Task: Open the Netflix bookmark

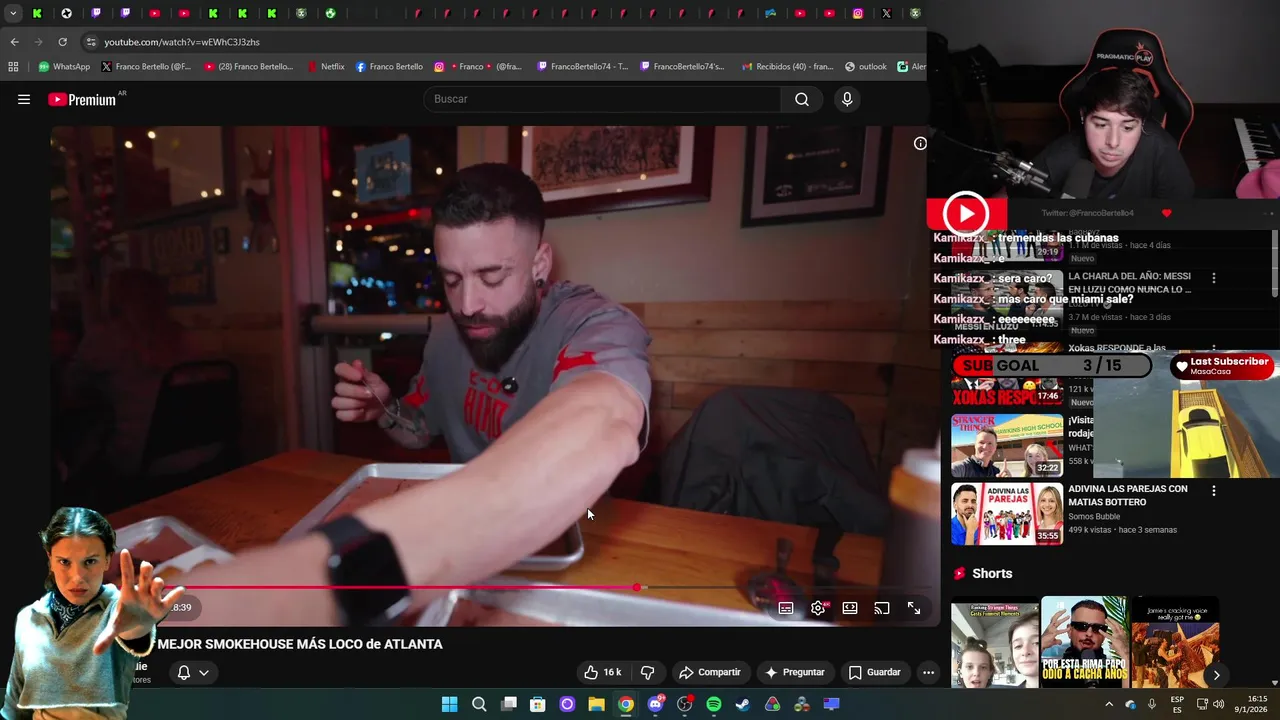Action: (x=326, y=67)
